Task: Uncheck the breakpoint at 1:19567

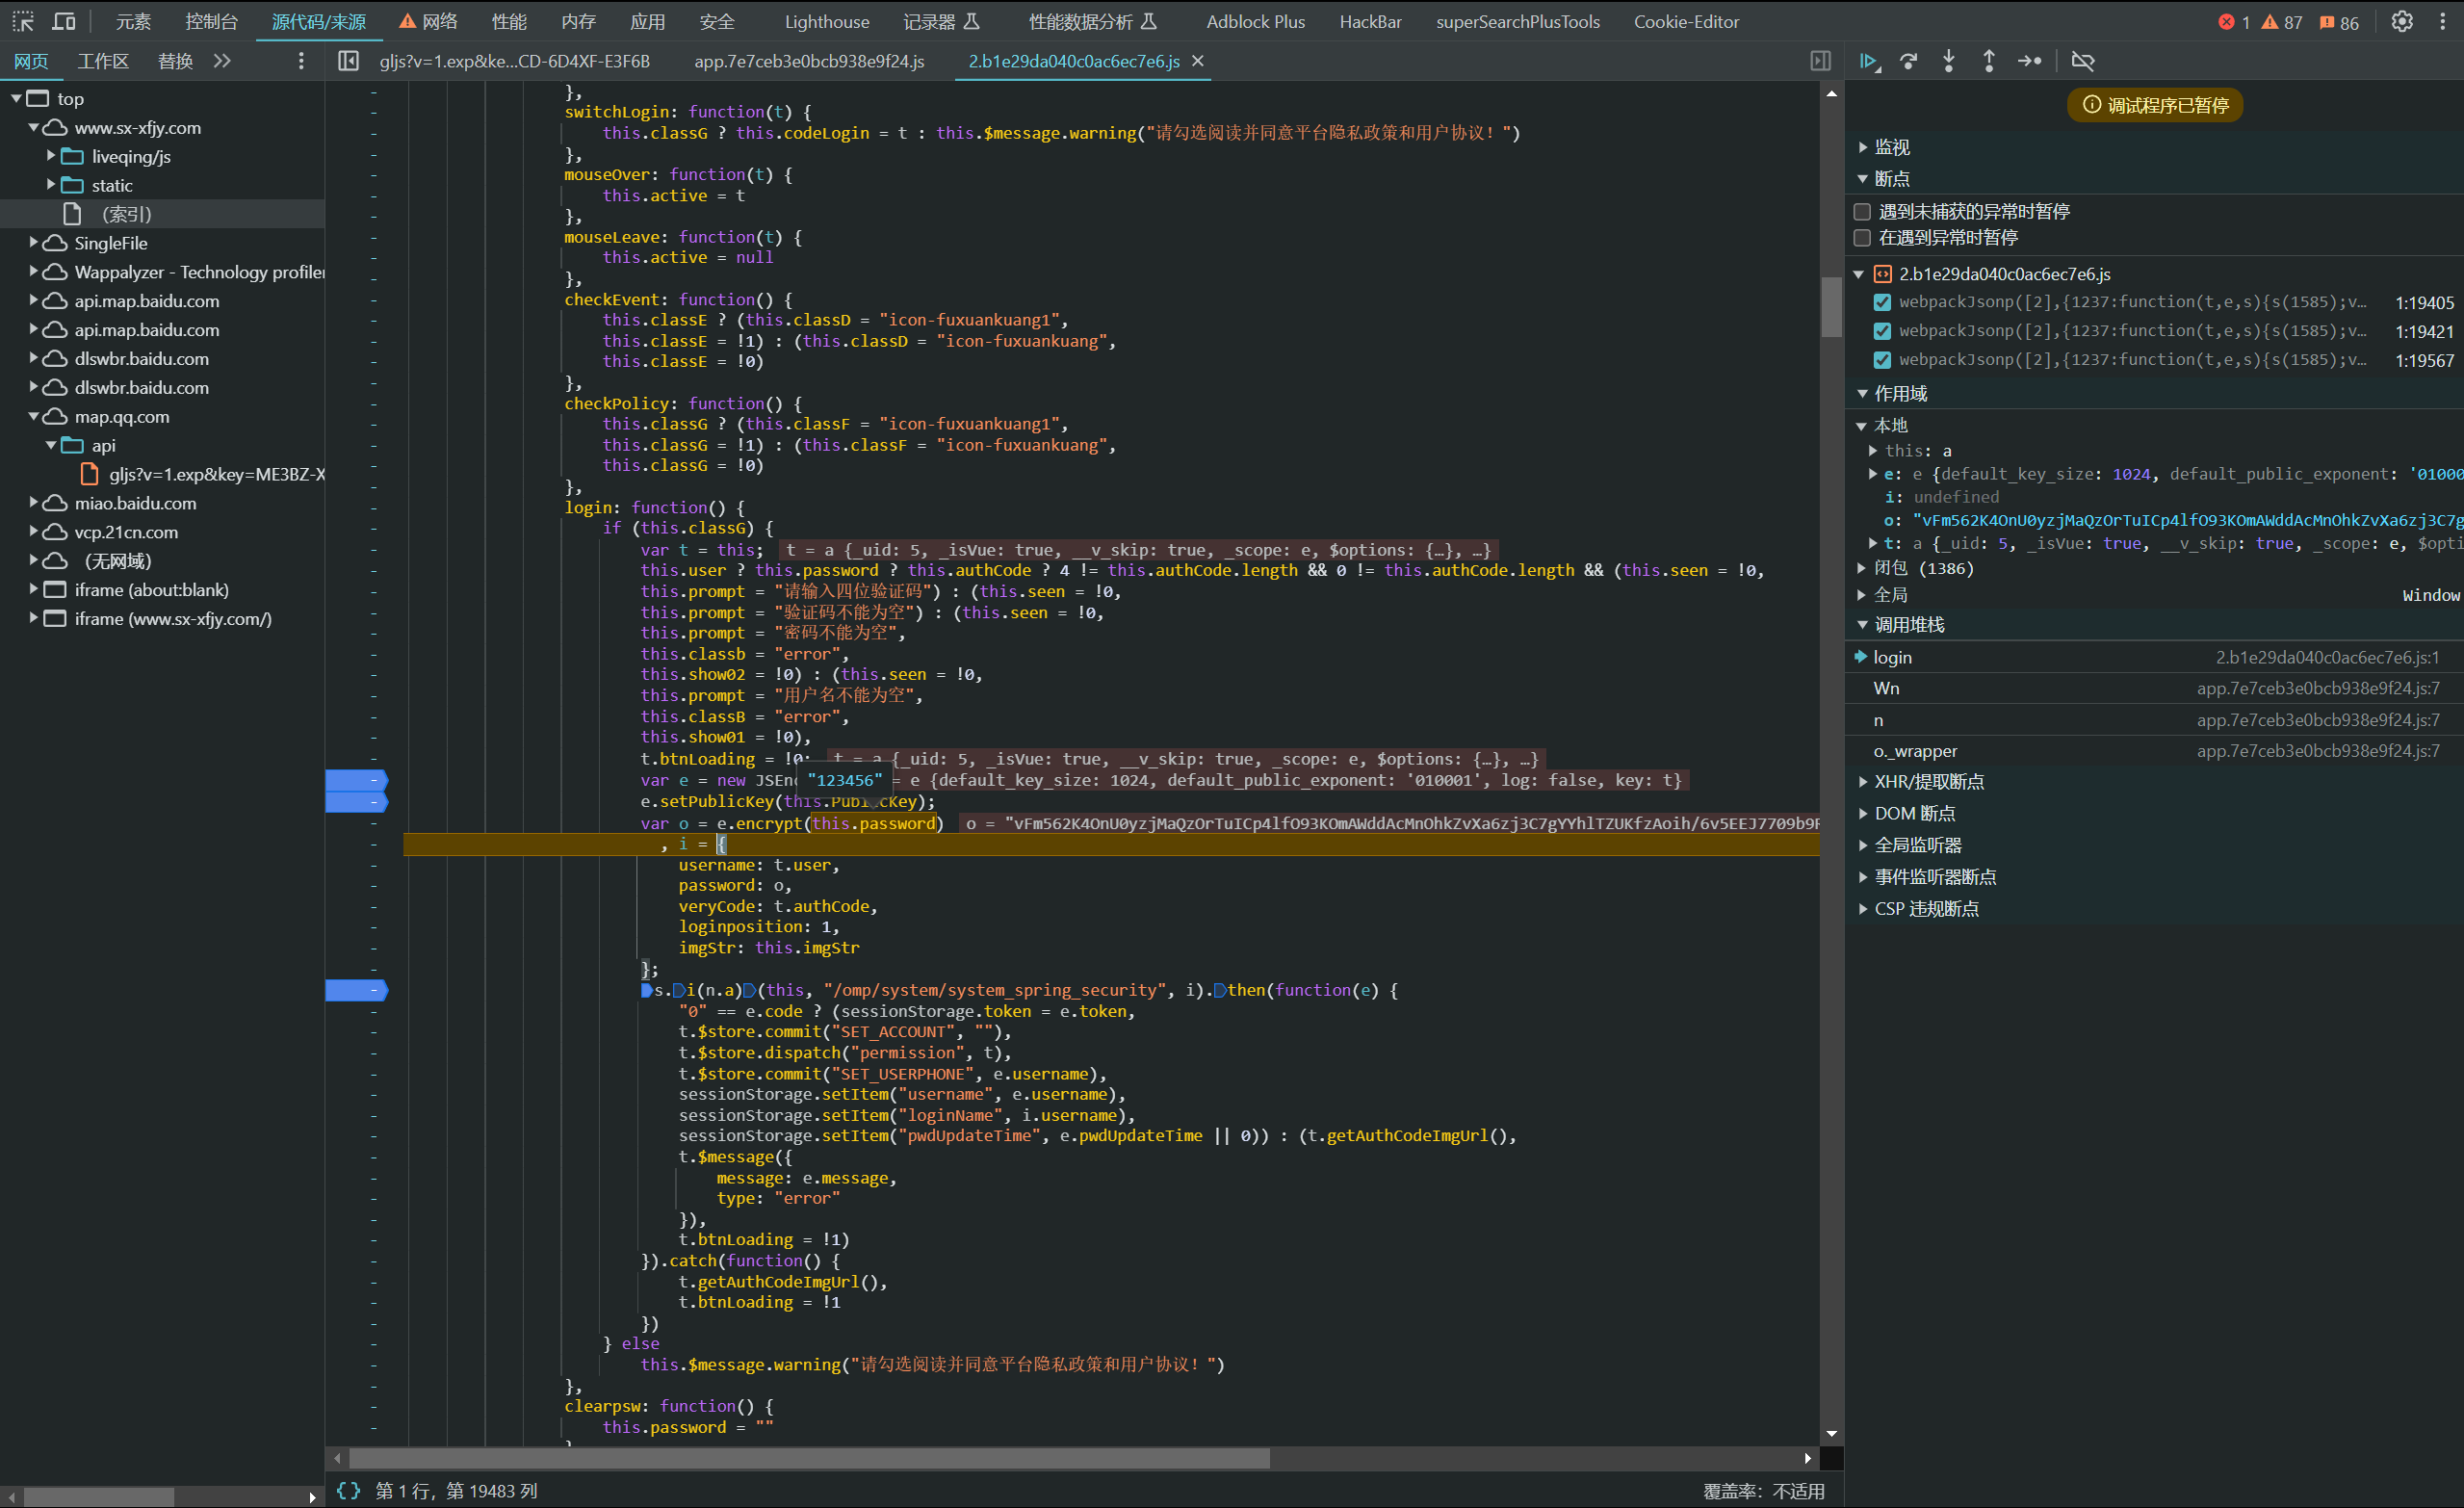Action: point(1882,360)
